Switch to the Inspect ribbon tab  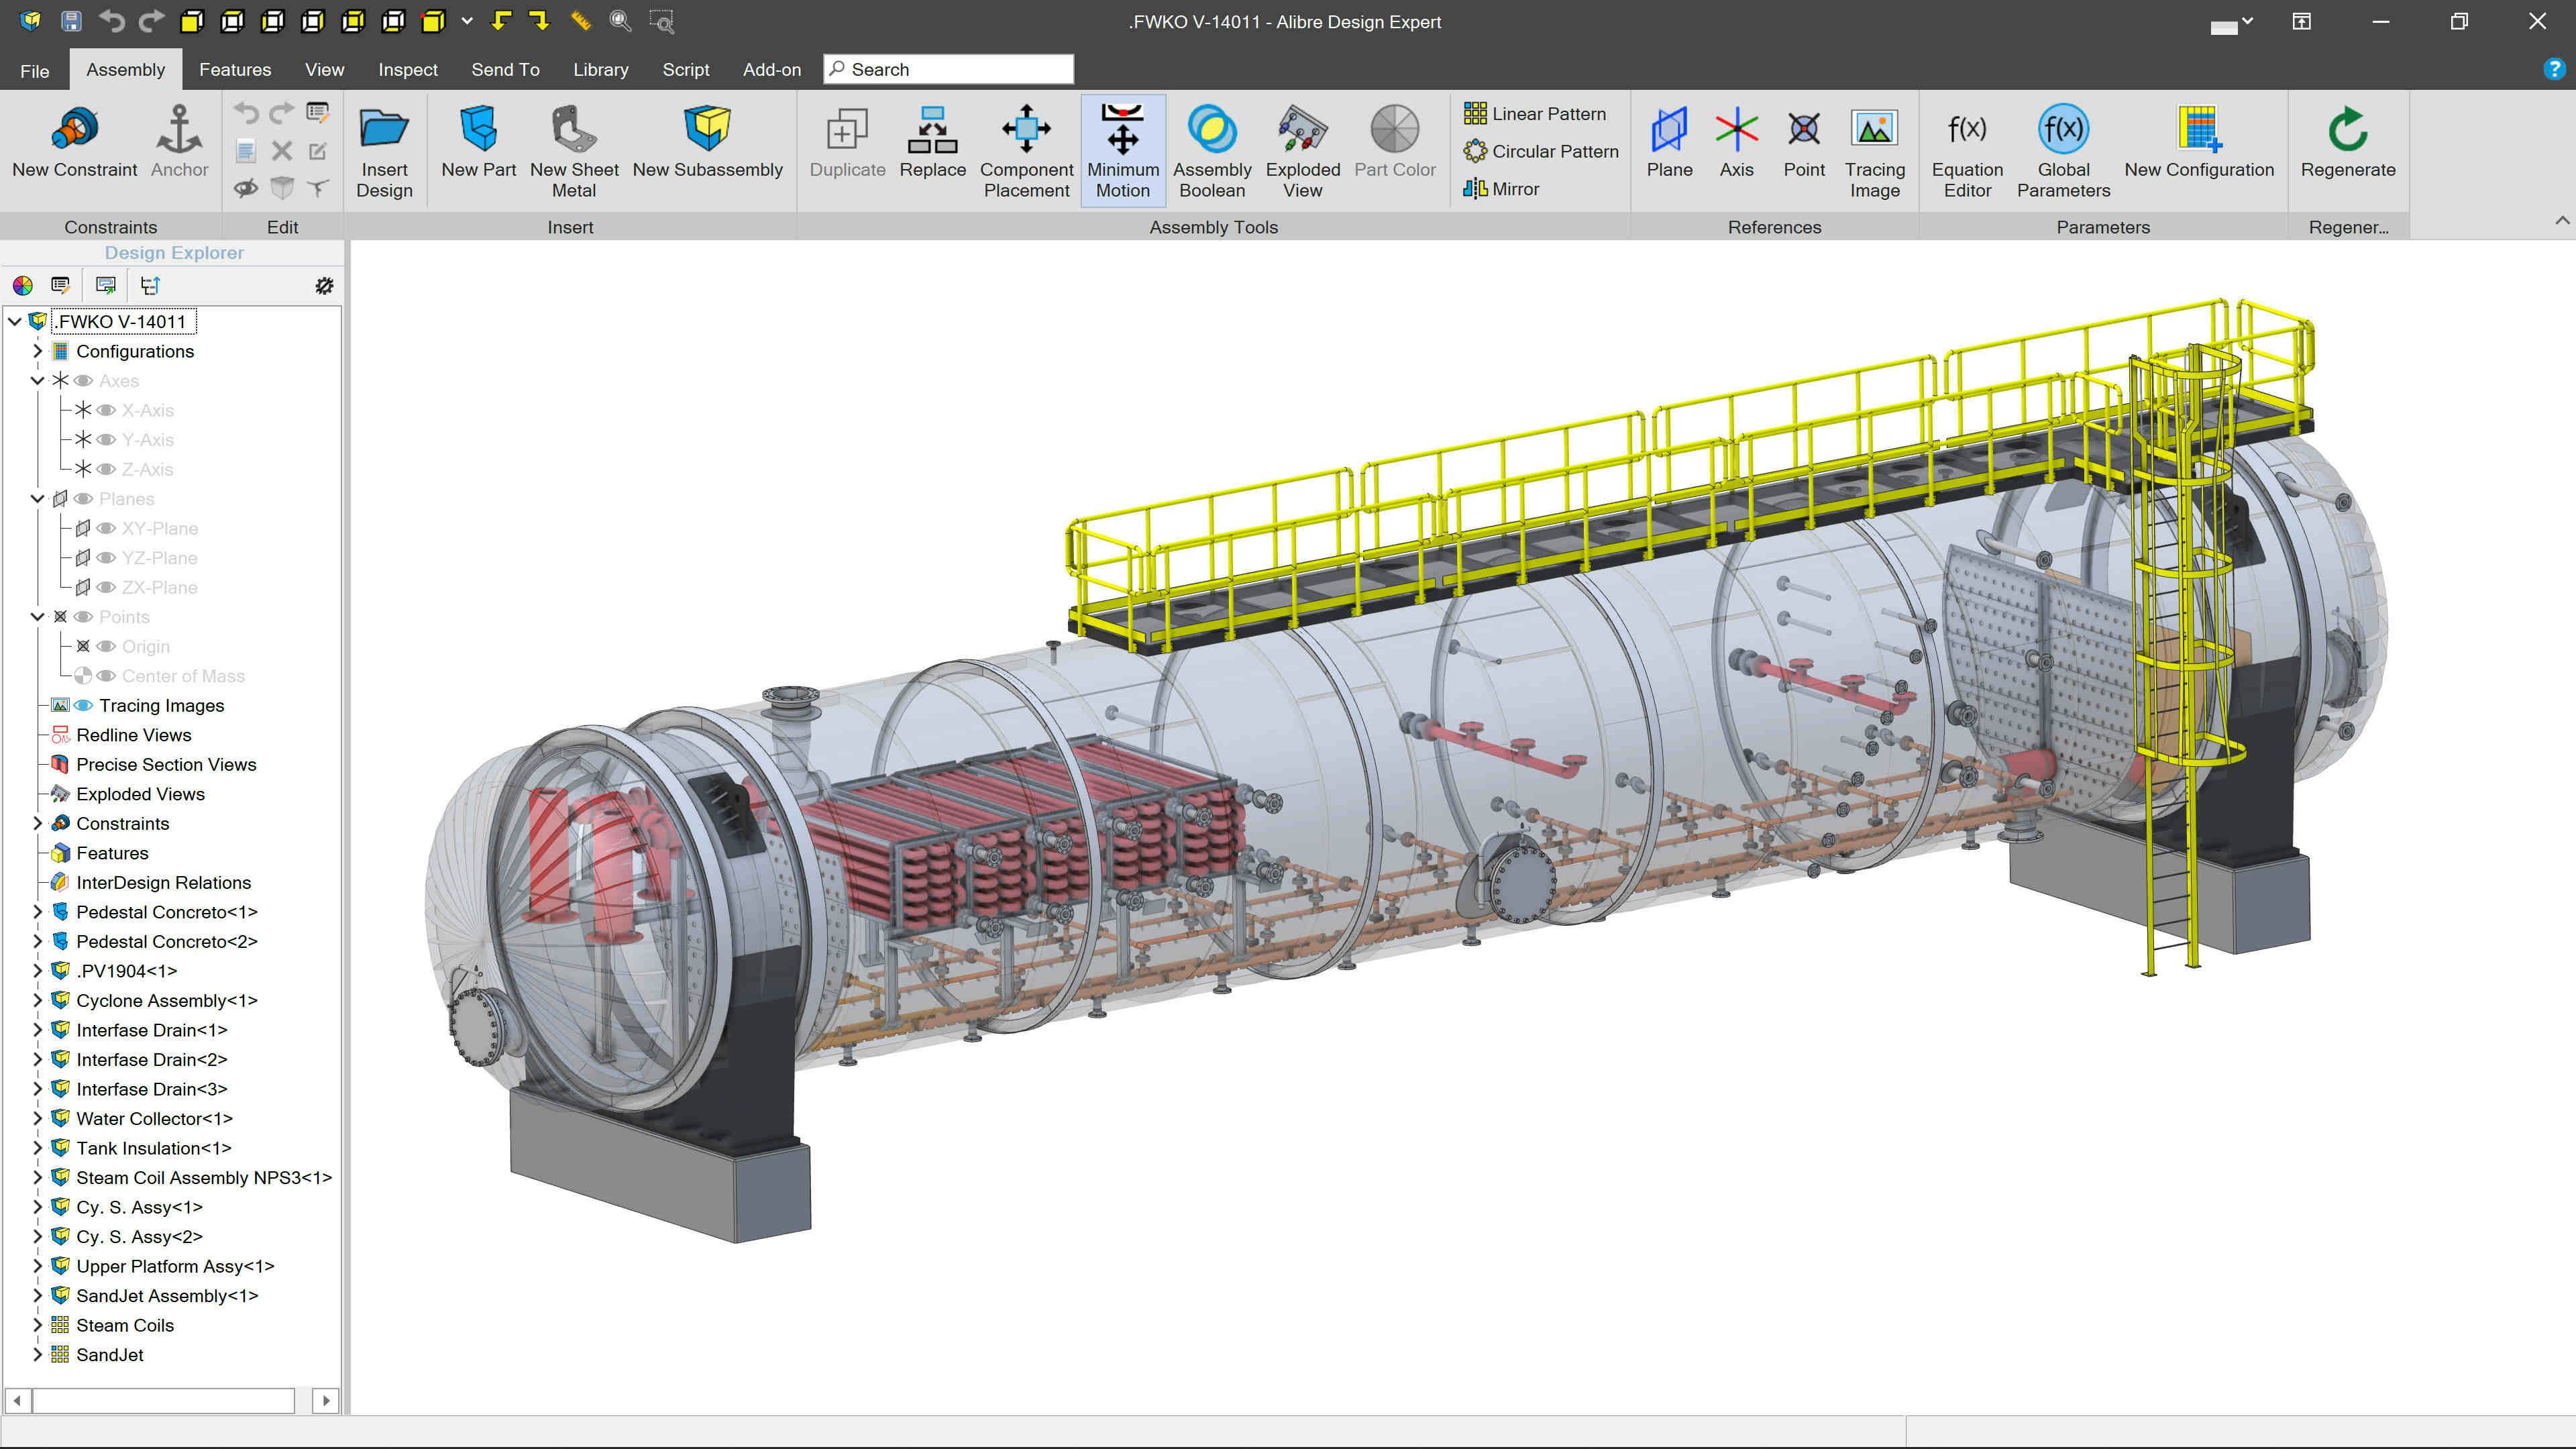click(x=407, y=69)
